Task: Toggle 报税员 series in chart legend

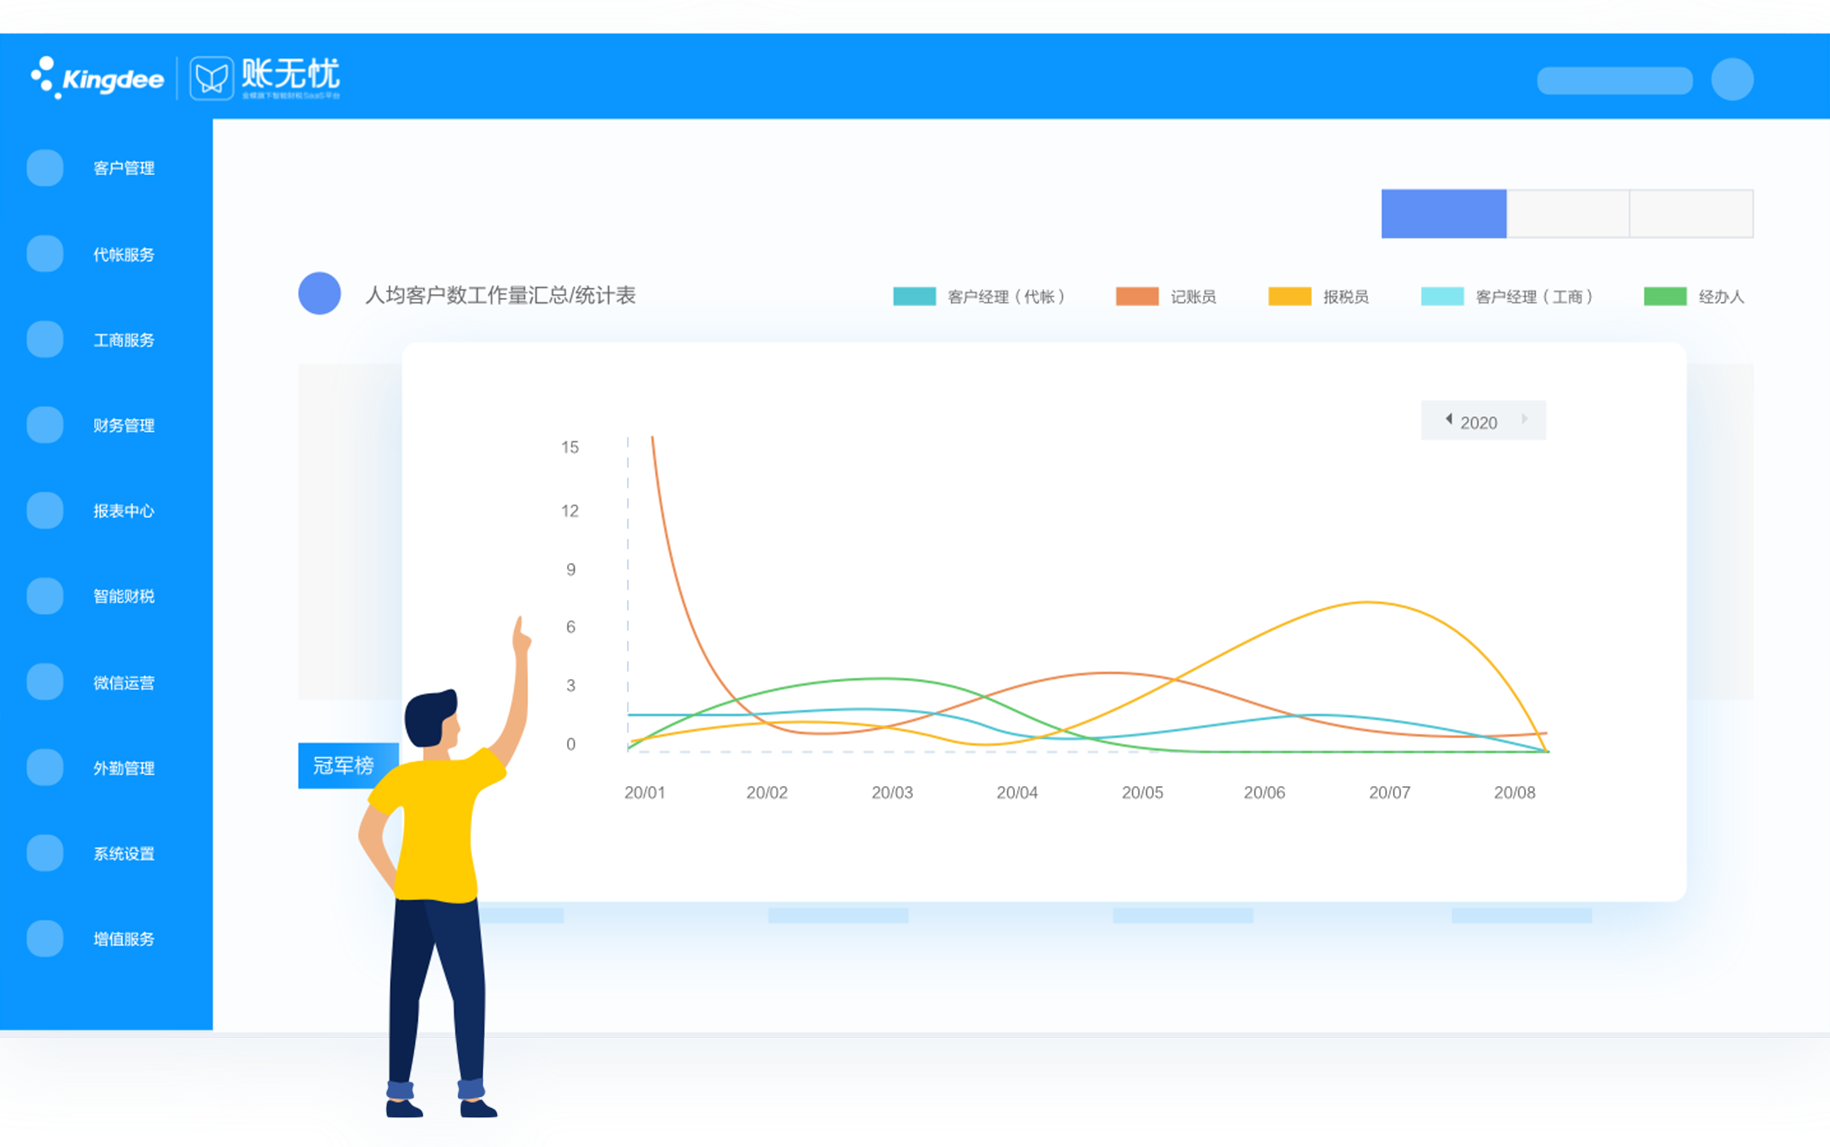Action: (x=1318, y=297)
